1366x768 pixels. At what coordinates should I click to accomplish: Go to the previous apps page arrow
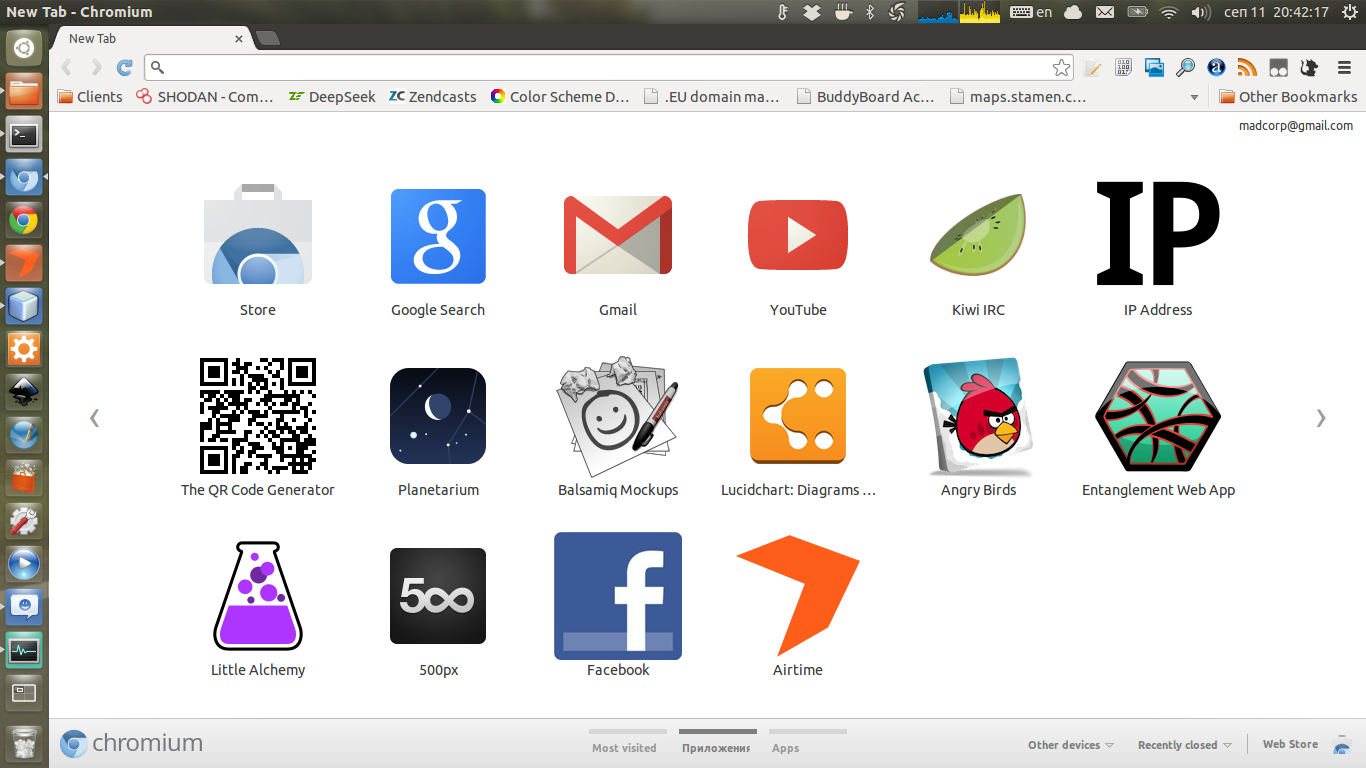coord(94,418)
